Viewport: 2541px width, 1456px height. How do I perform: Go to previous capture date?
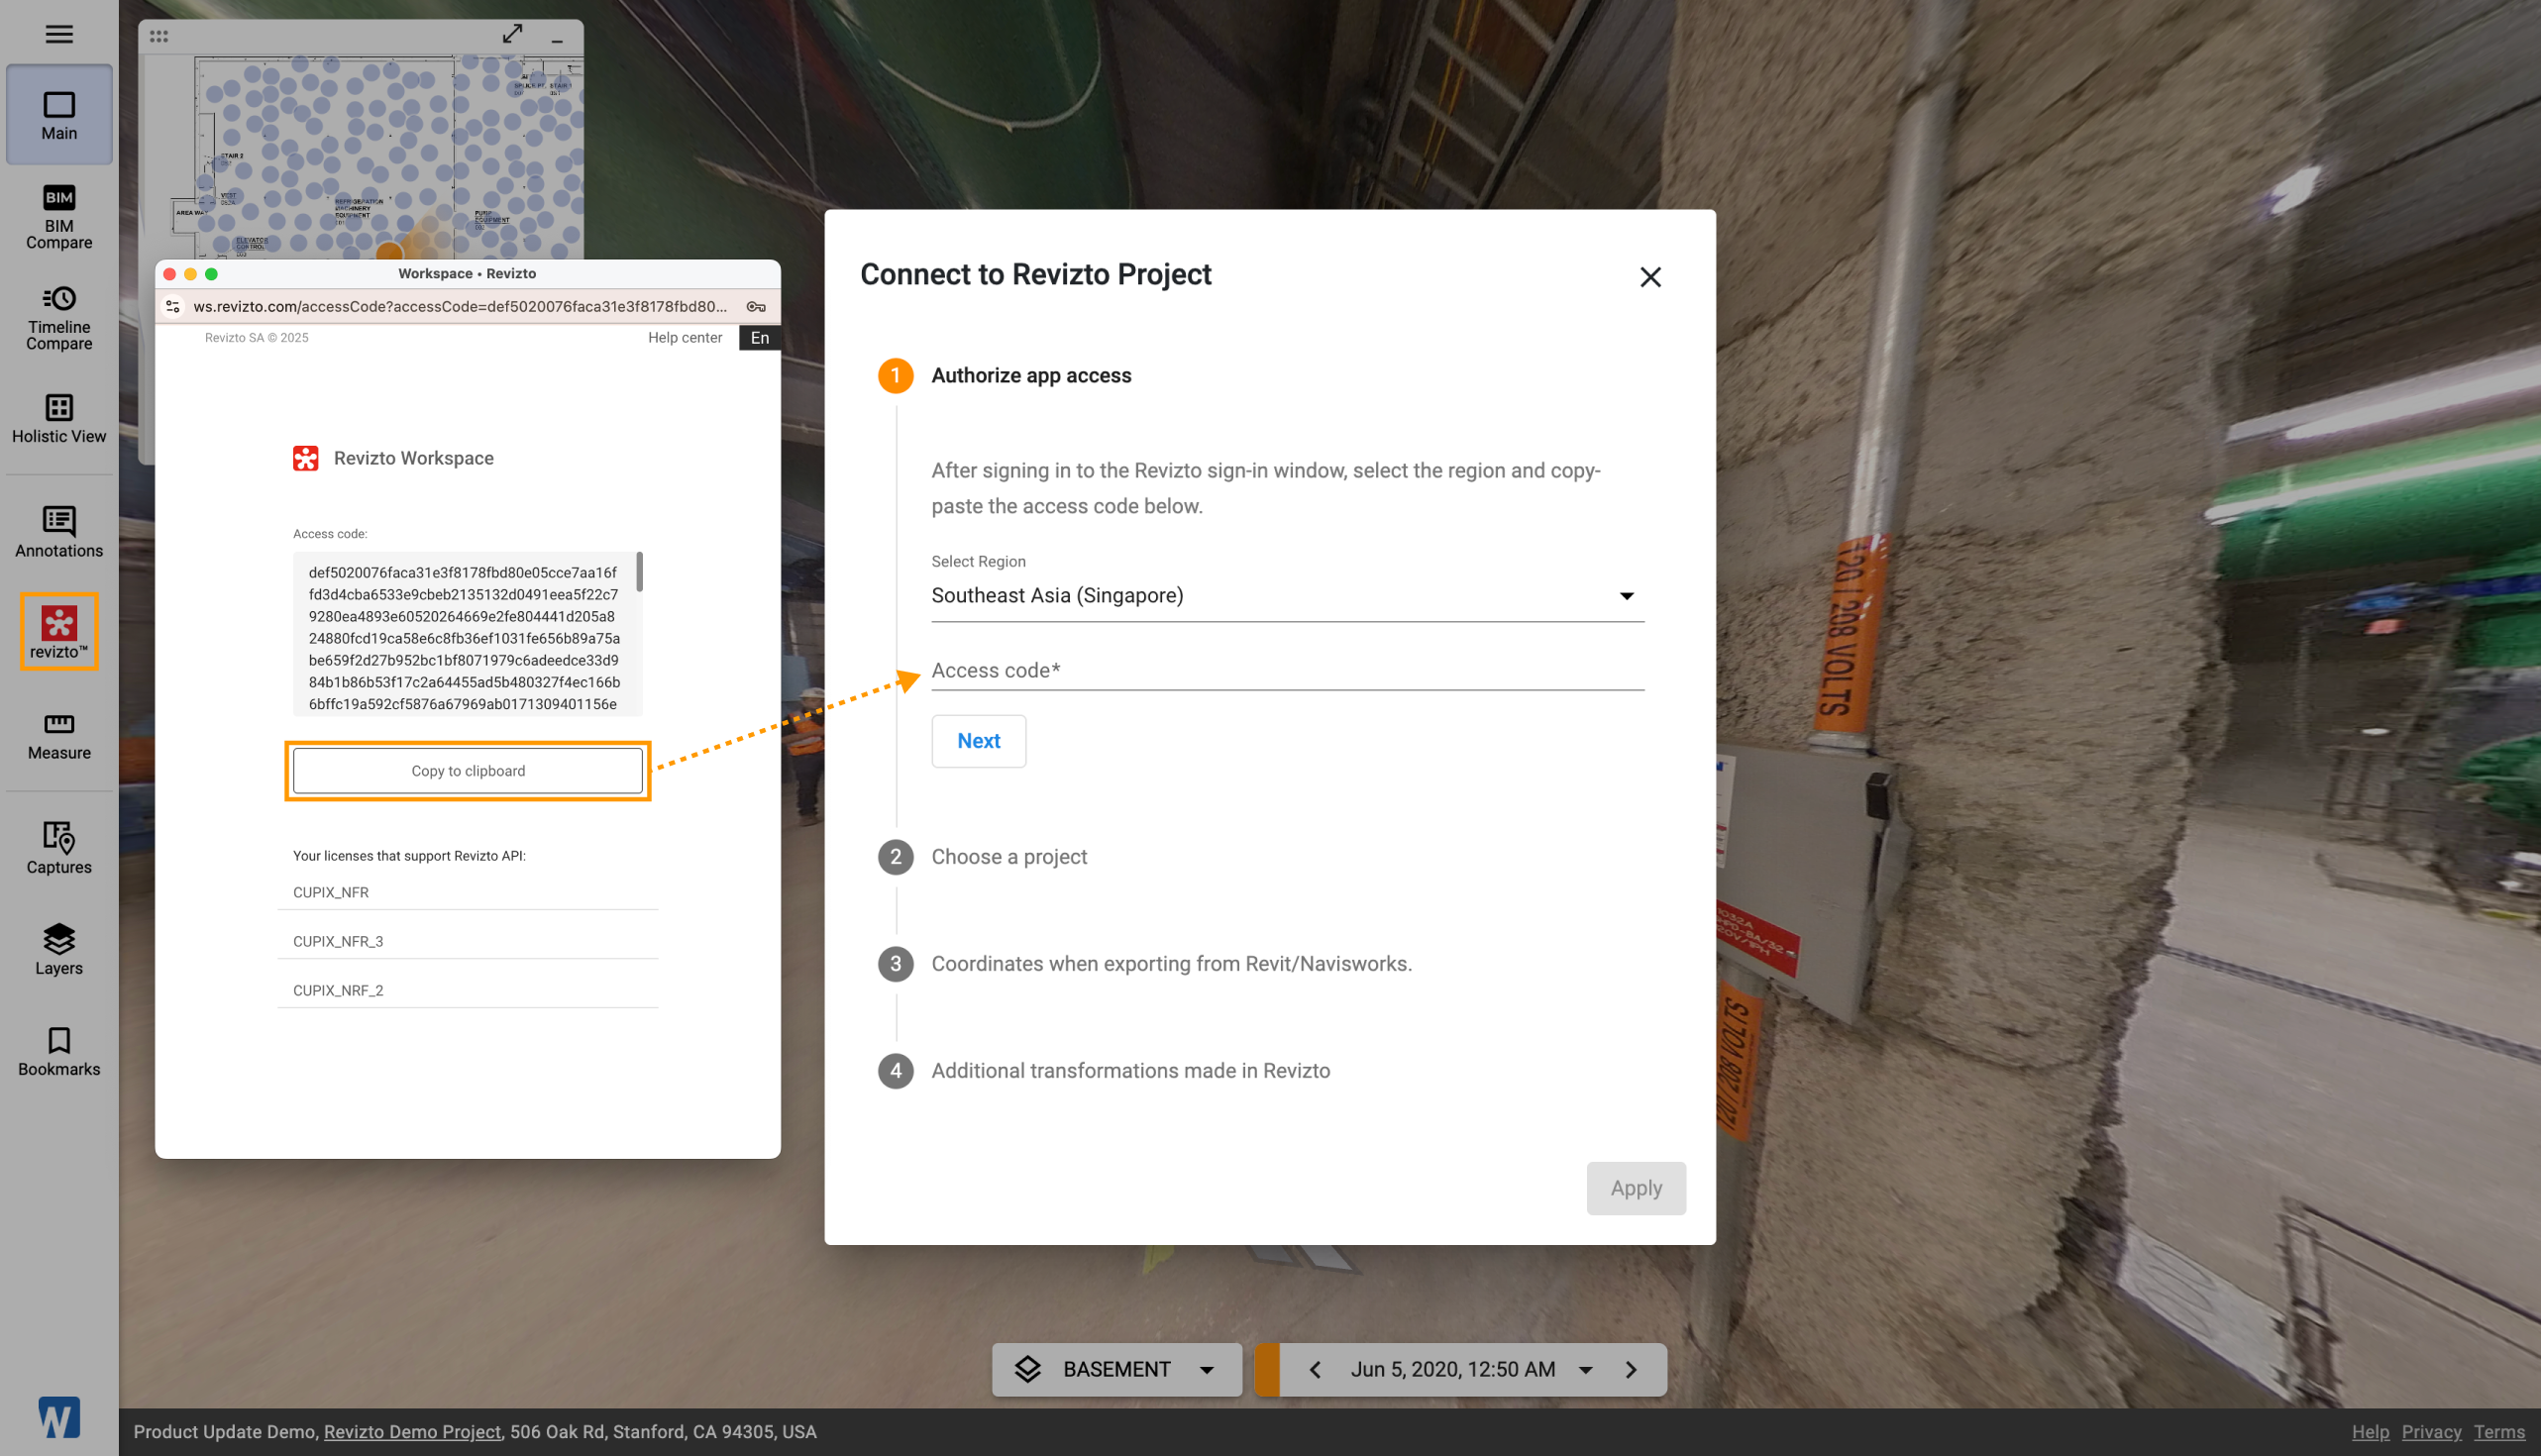[x=1315, y=1369]
